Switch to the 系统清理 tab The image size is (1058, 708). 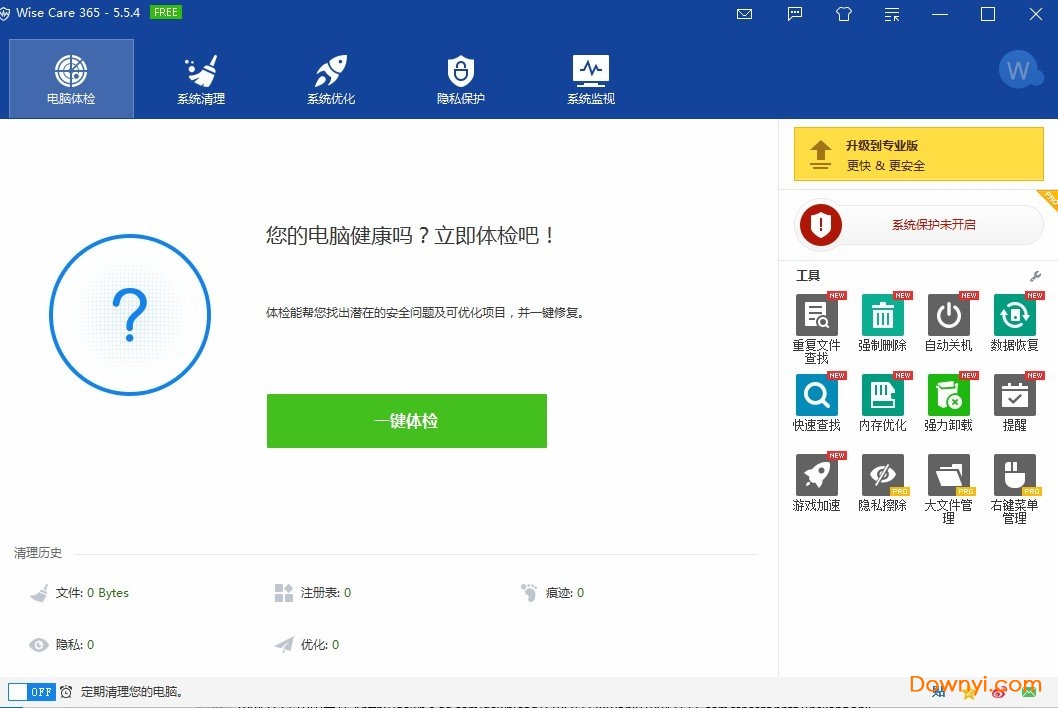click(200, 78)
